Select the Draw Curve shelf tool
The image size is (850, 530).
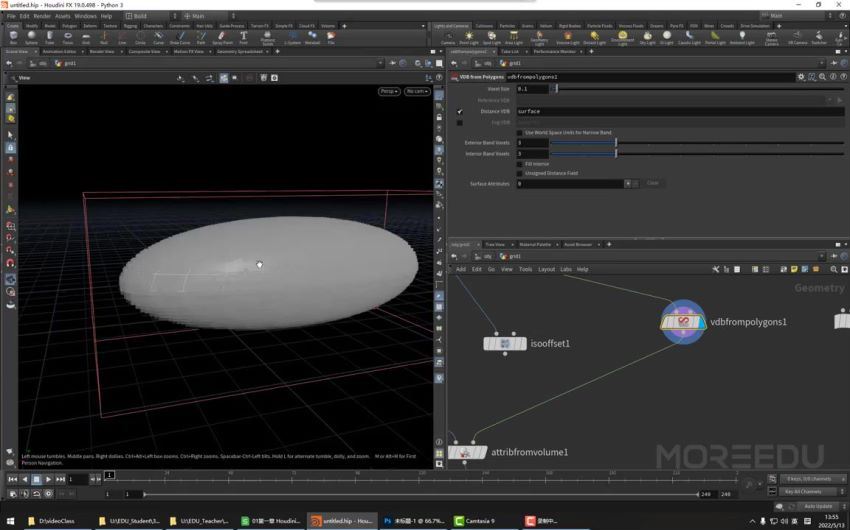pos(180,37)
